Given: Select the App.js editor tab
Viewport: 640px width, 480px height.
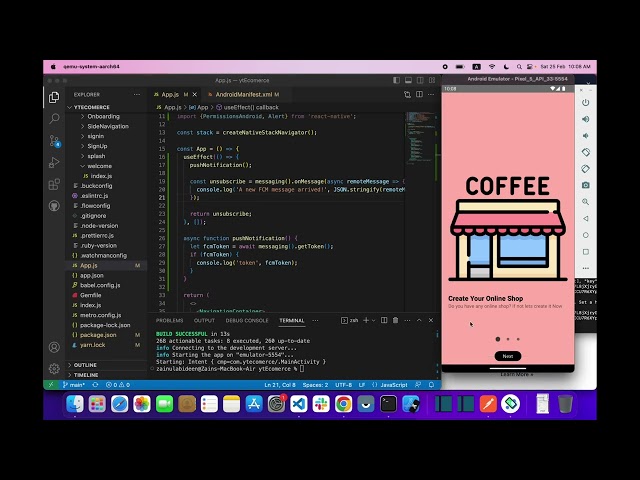Looking at the screenshot, I should click(x=170, y=94).
